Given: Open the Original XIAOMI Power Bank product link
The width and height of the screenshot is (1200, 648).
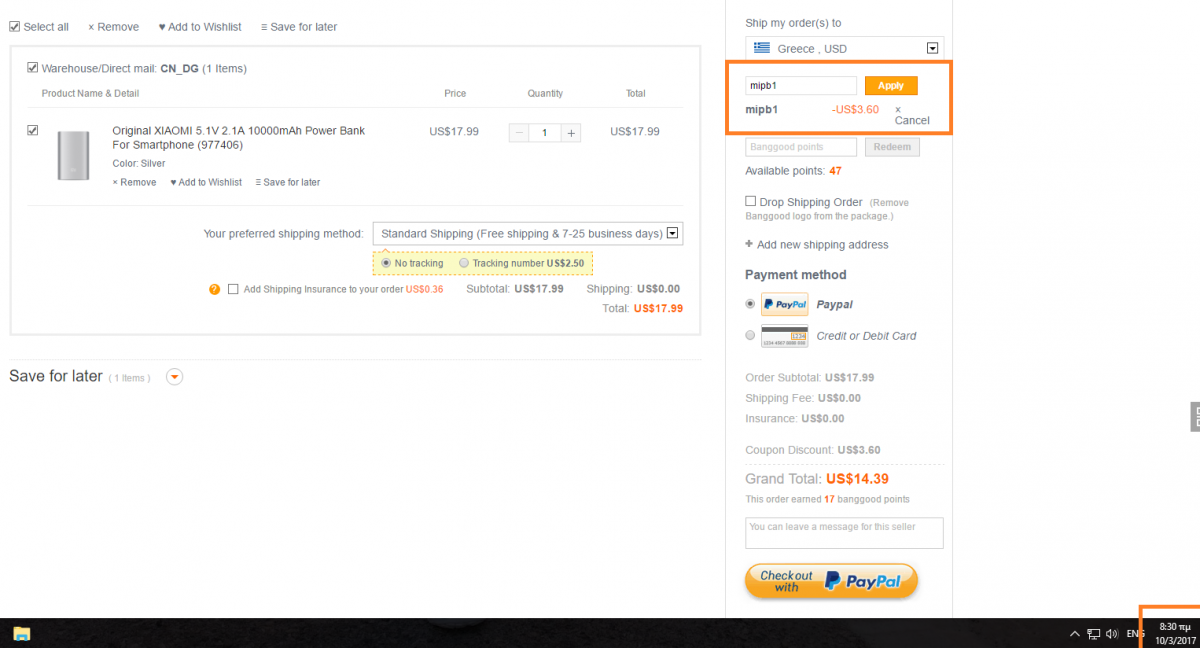Looking at the screenshot, I should [x=238, y=137].
